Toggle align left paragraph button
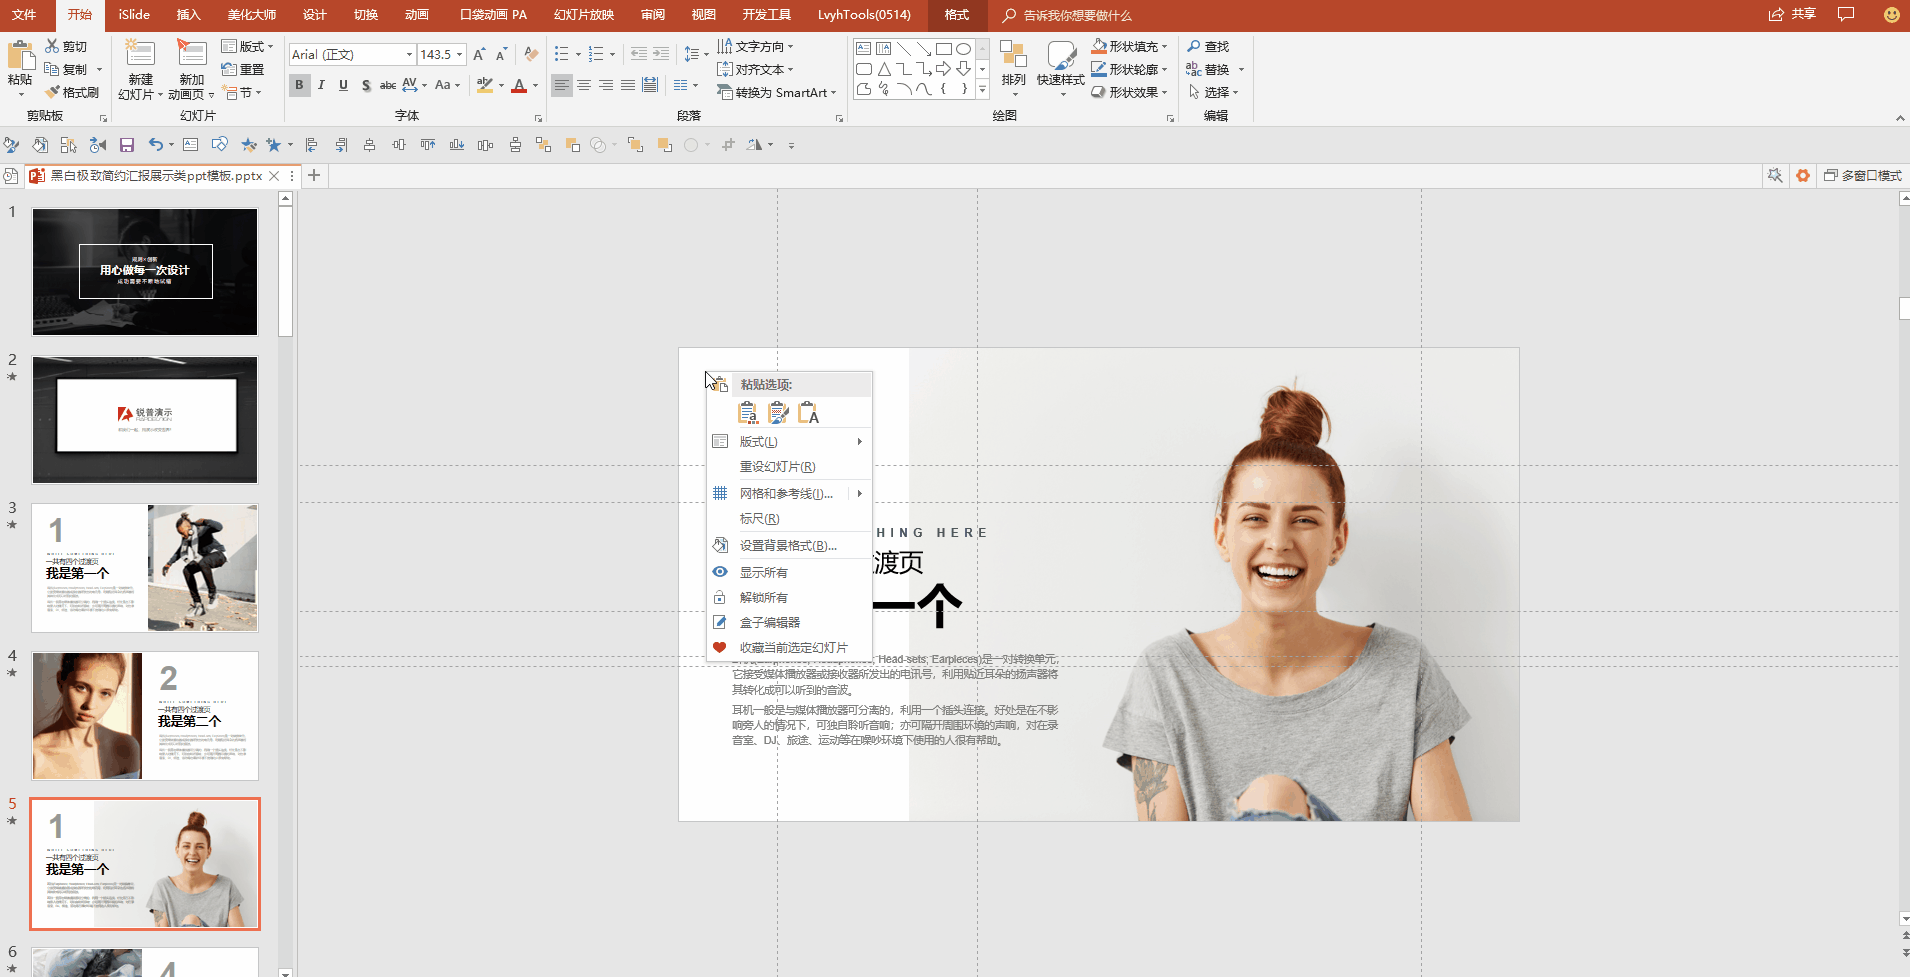1910x977 pixels. pos(562,86)
